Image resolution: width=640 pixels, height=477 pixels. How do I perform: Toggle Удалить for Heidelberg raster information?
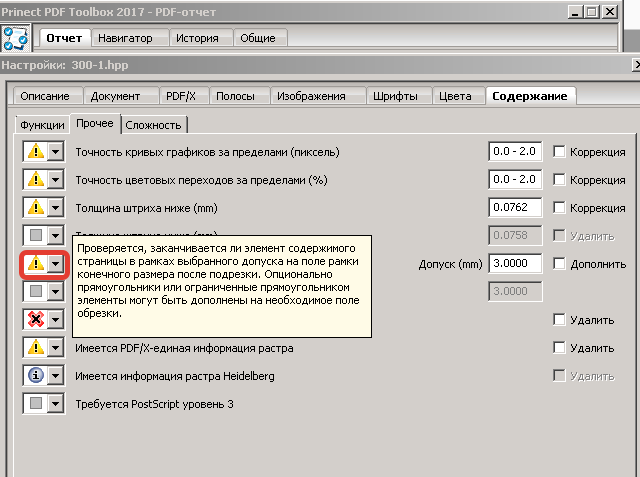[x=559, y=375]
